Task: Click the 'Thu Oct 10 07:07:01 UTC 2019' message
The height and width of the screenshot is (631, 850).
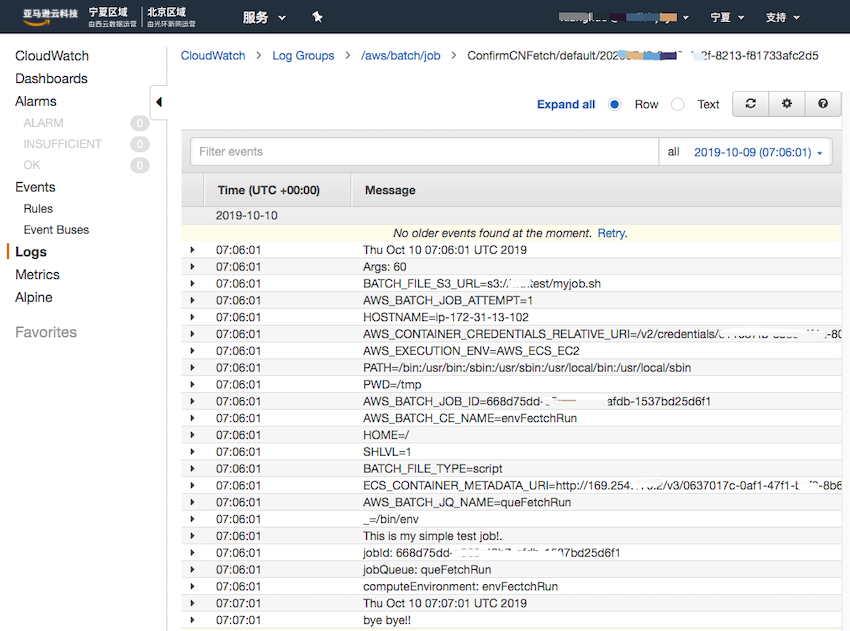Action: coord(445,603)
